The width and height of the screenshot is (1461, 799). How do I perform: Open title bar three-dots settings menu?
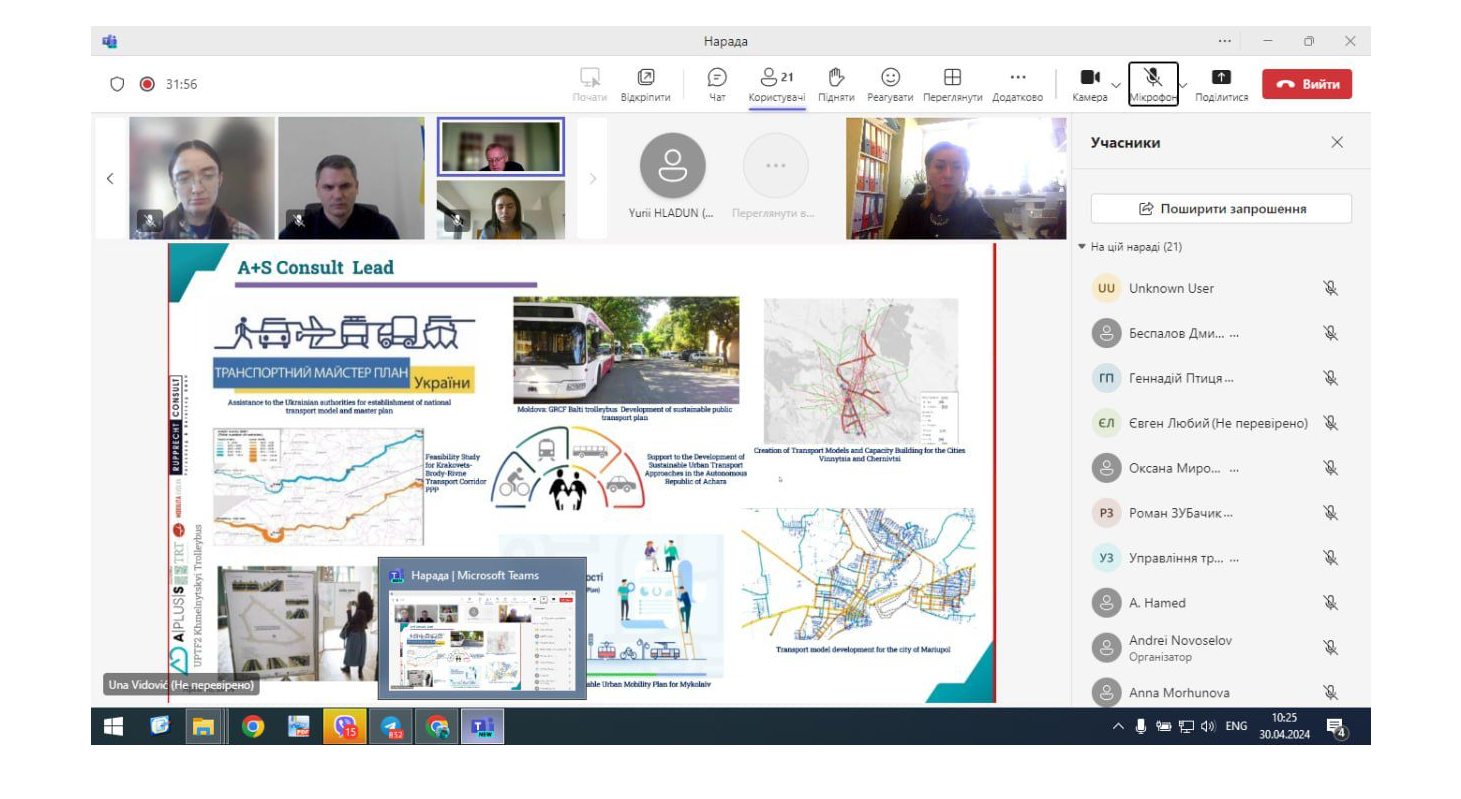(1225, 41)
